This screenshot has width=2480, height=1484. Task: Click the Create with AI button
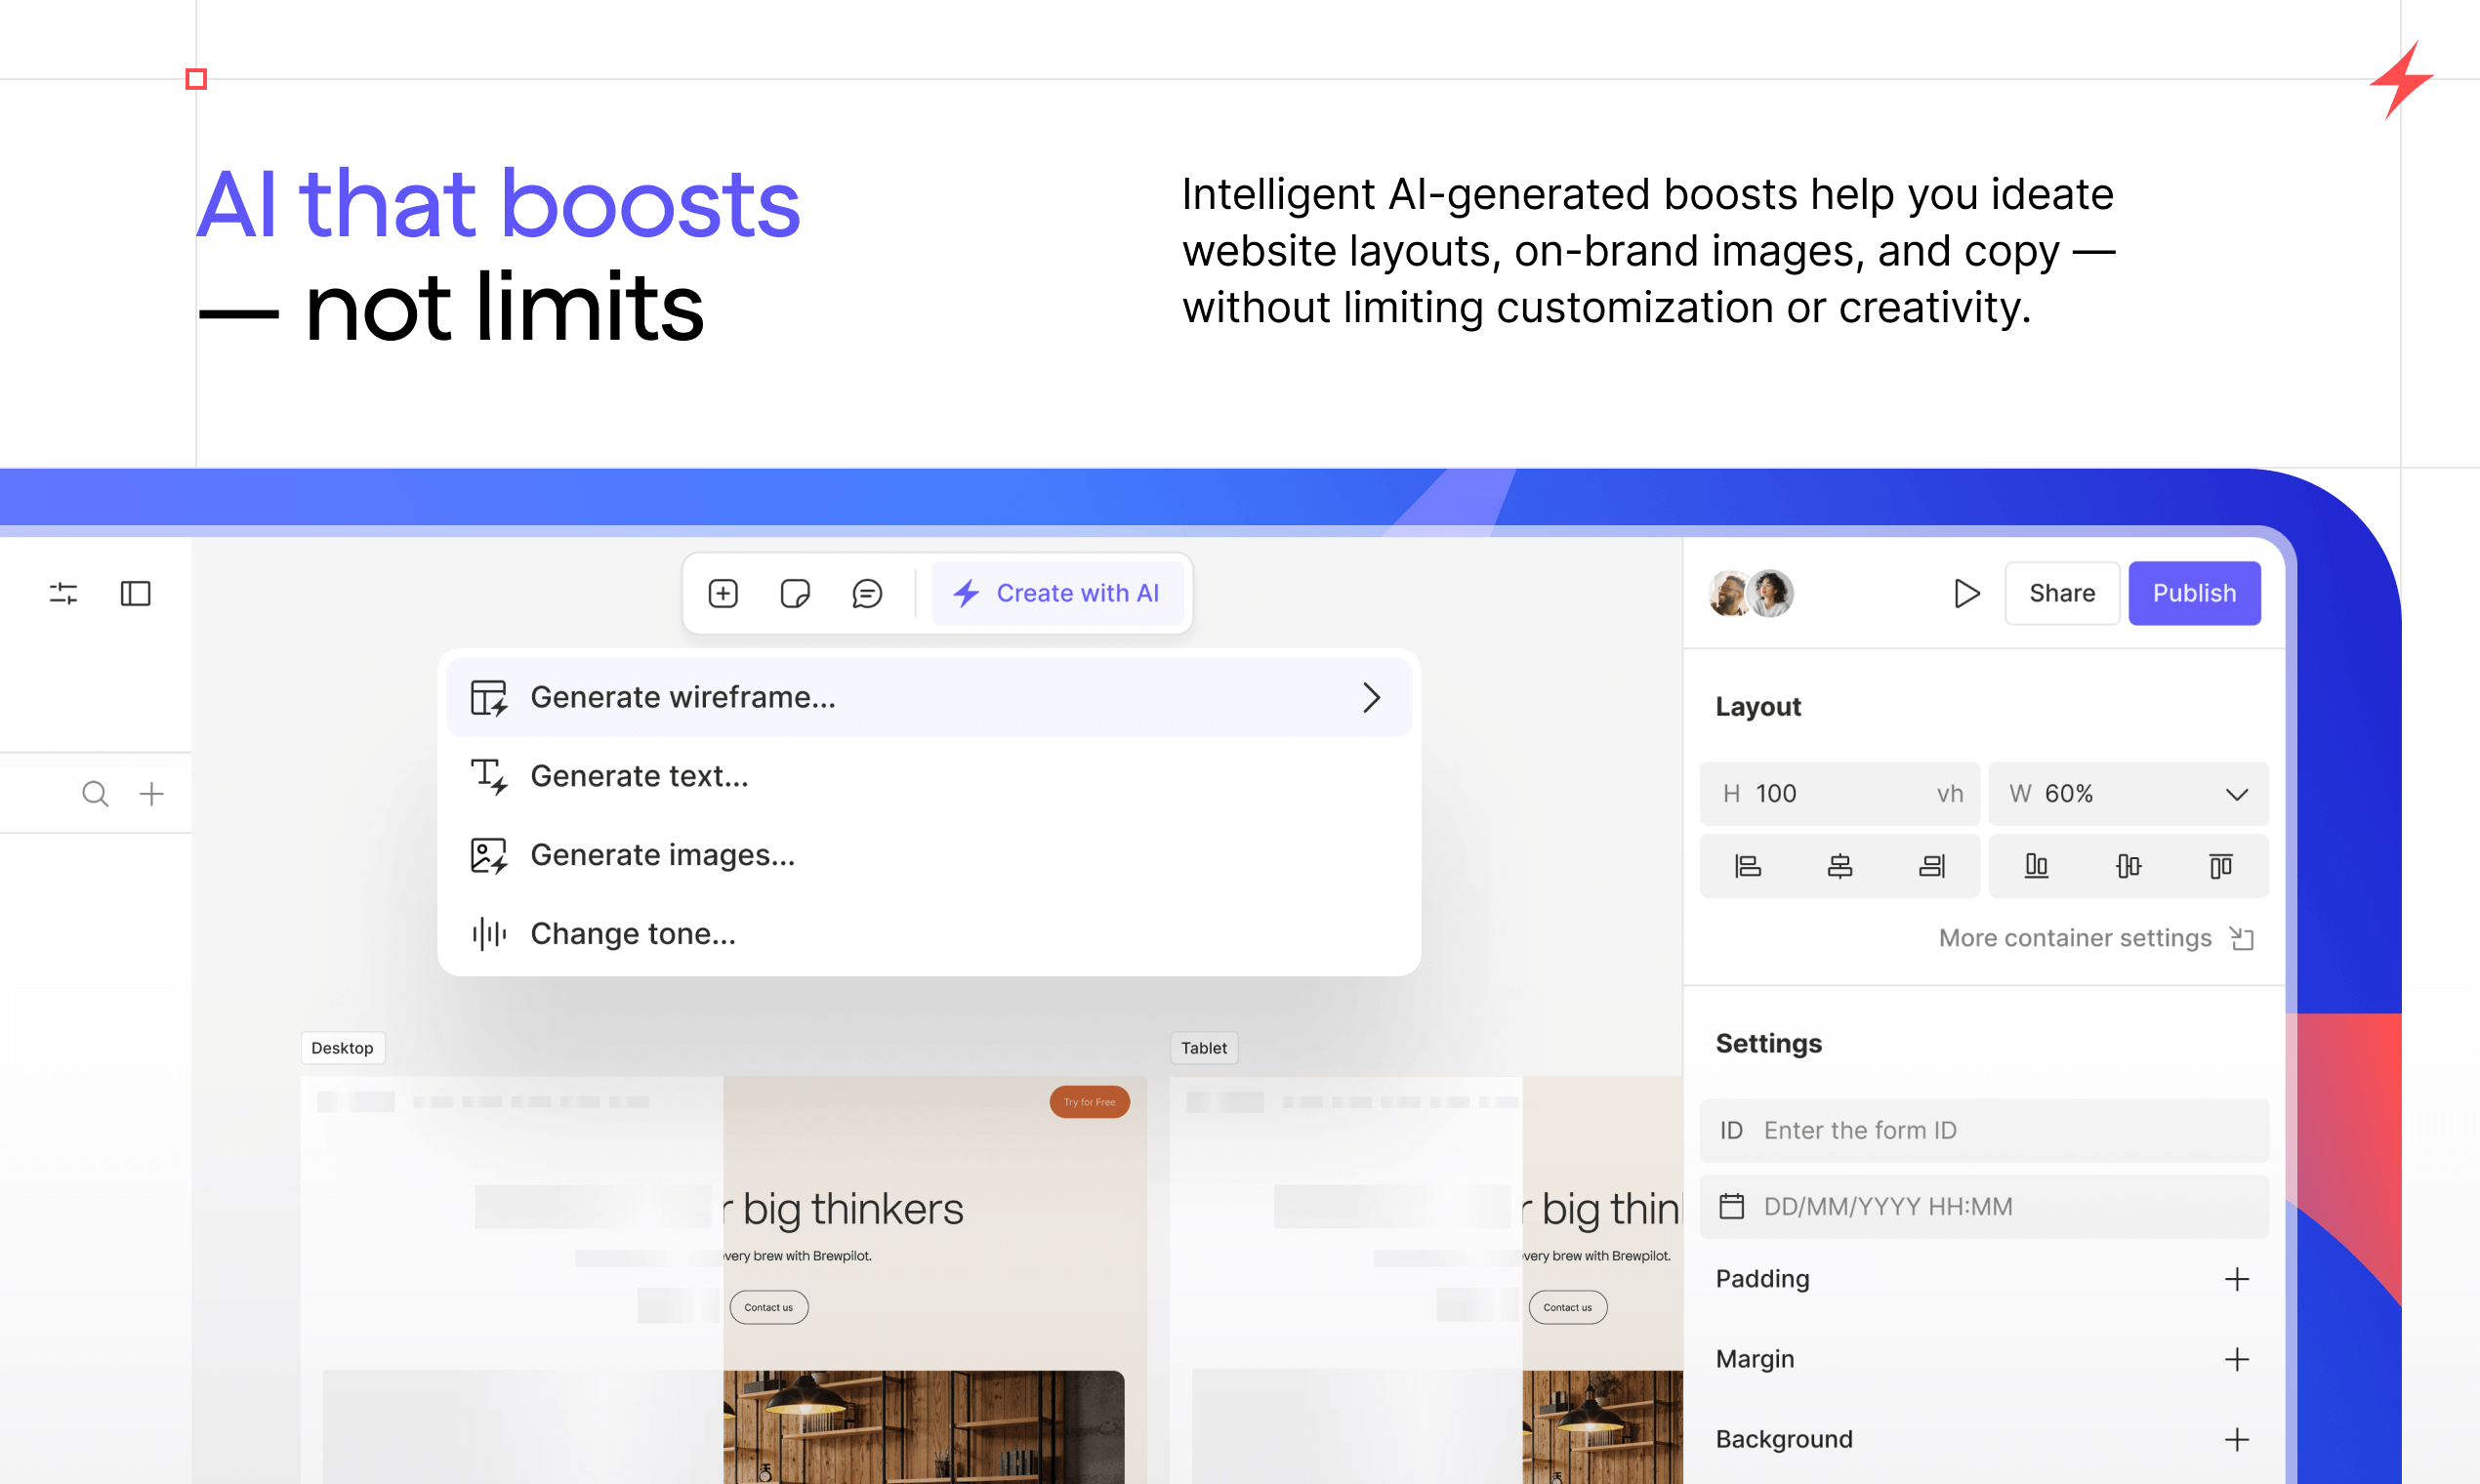[1058, 593]
